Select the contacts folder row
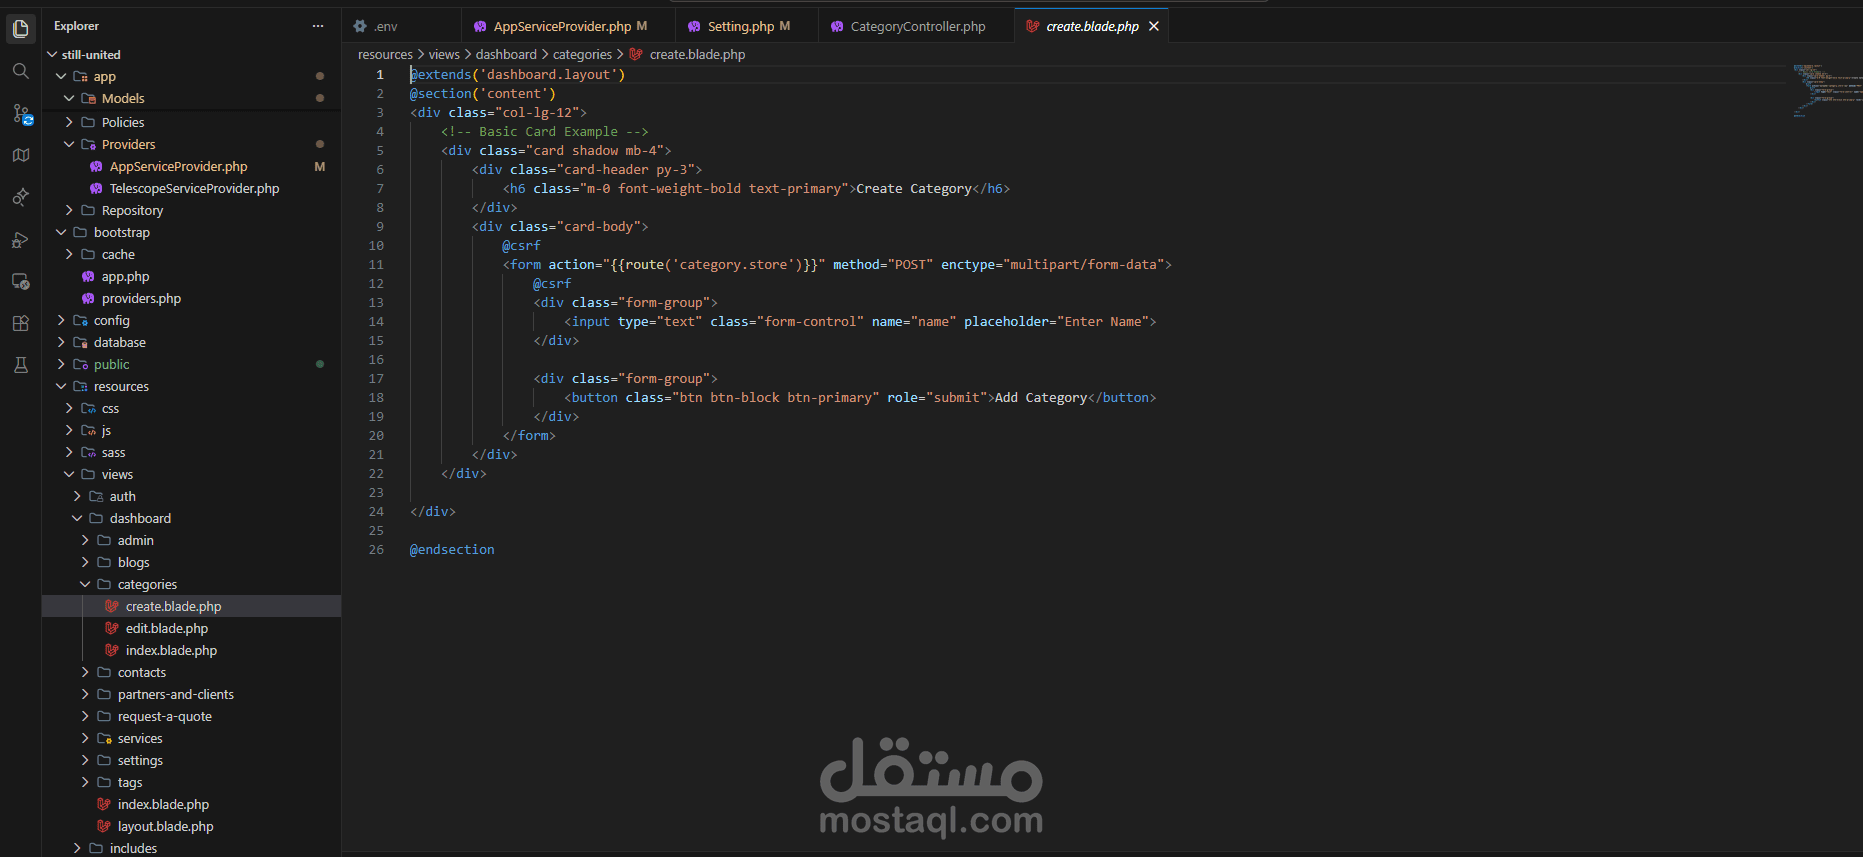This screenshot has height=857, width=1863. (192, 672)
